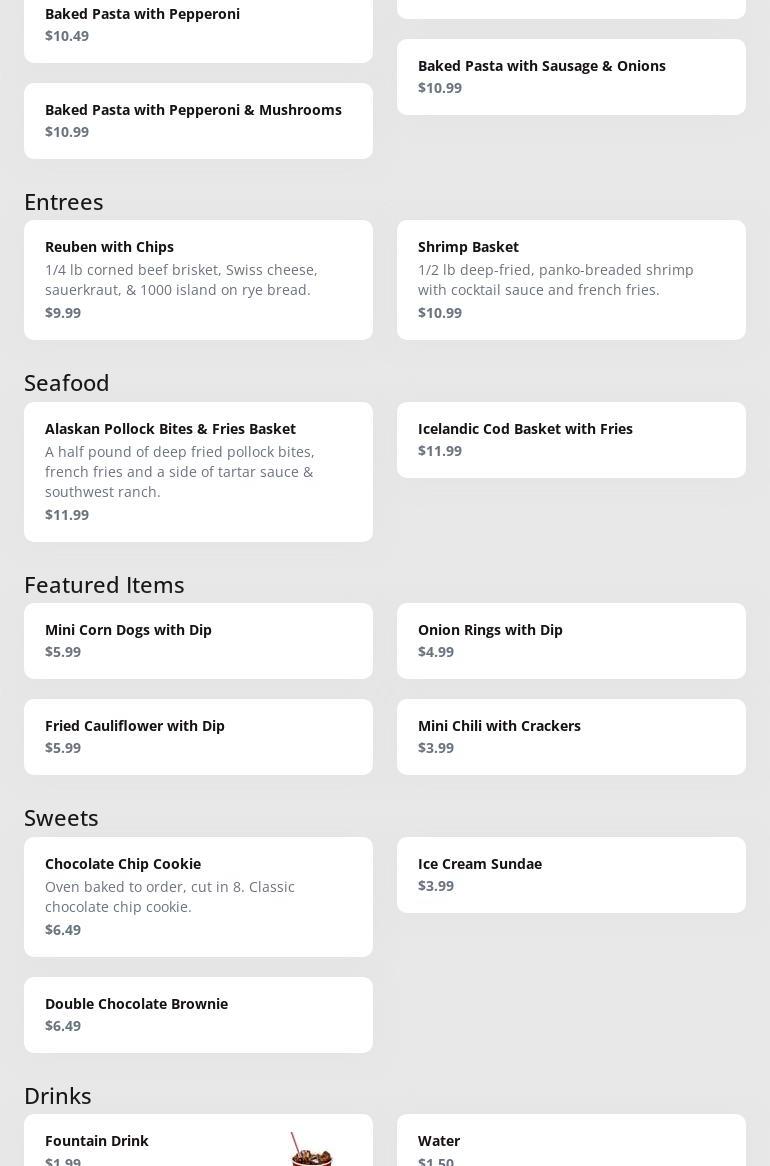Open Onion Rings with Dip item
The height and width of the screenshot is (1166, 770).
pos(571,641)
